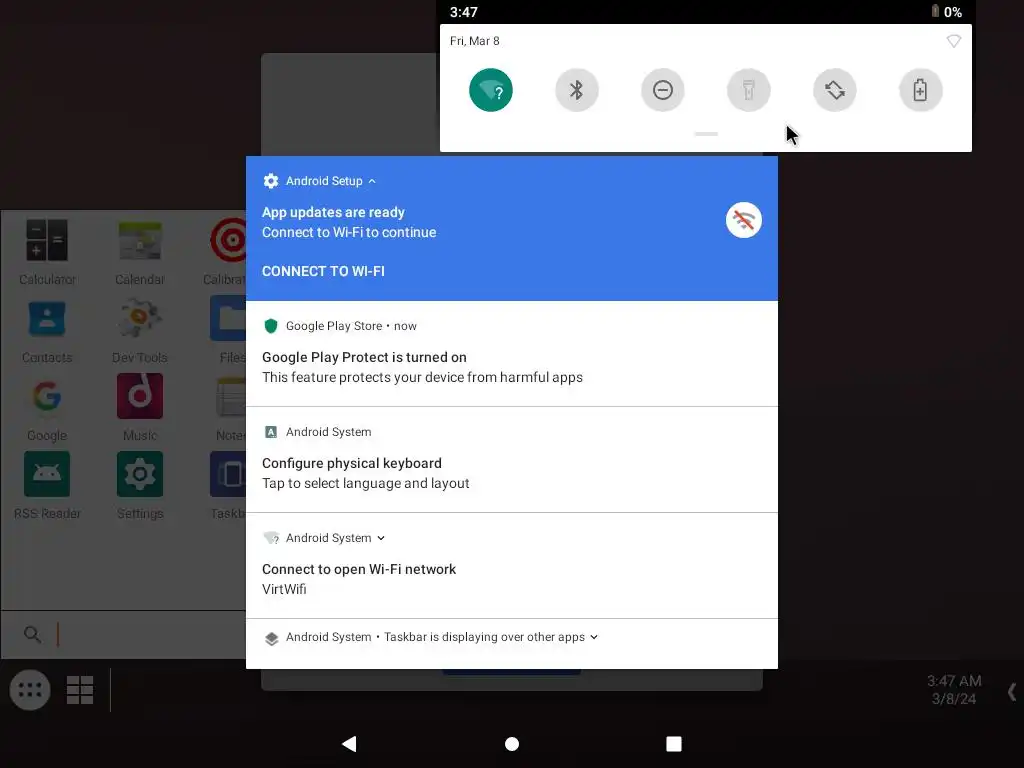Click the date Fri, Mar 8
Screen dimensions: 1024x768
475,41
